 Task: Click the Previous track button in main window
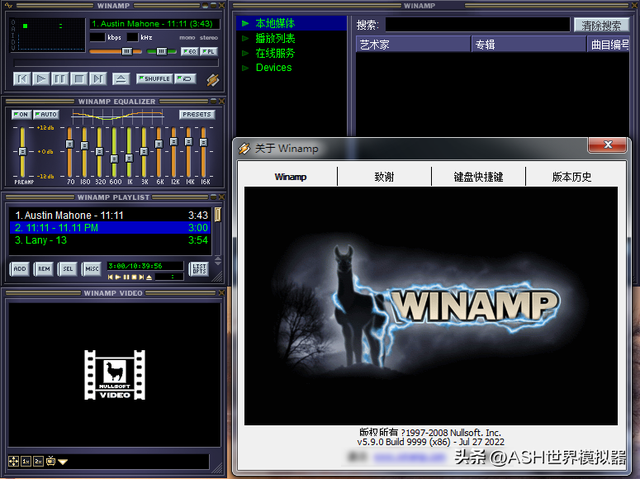22,78
